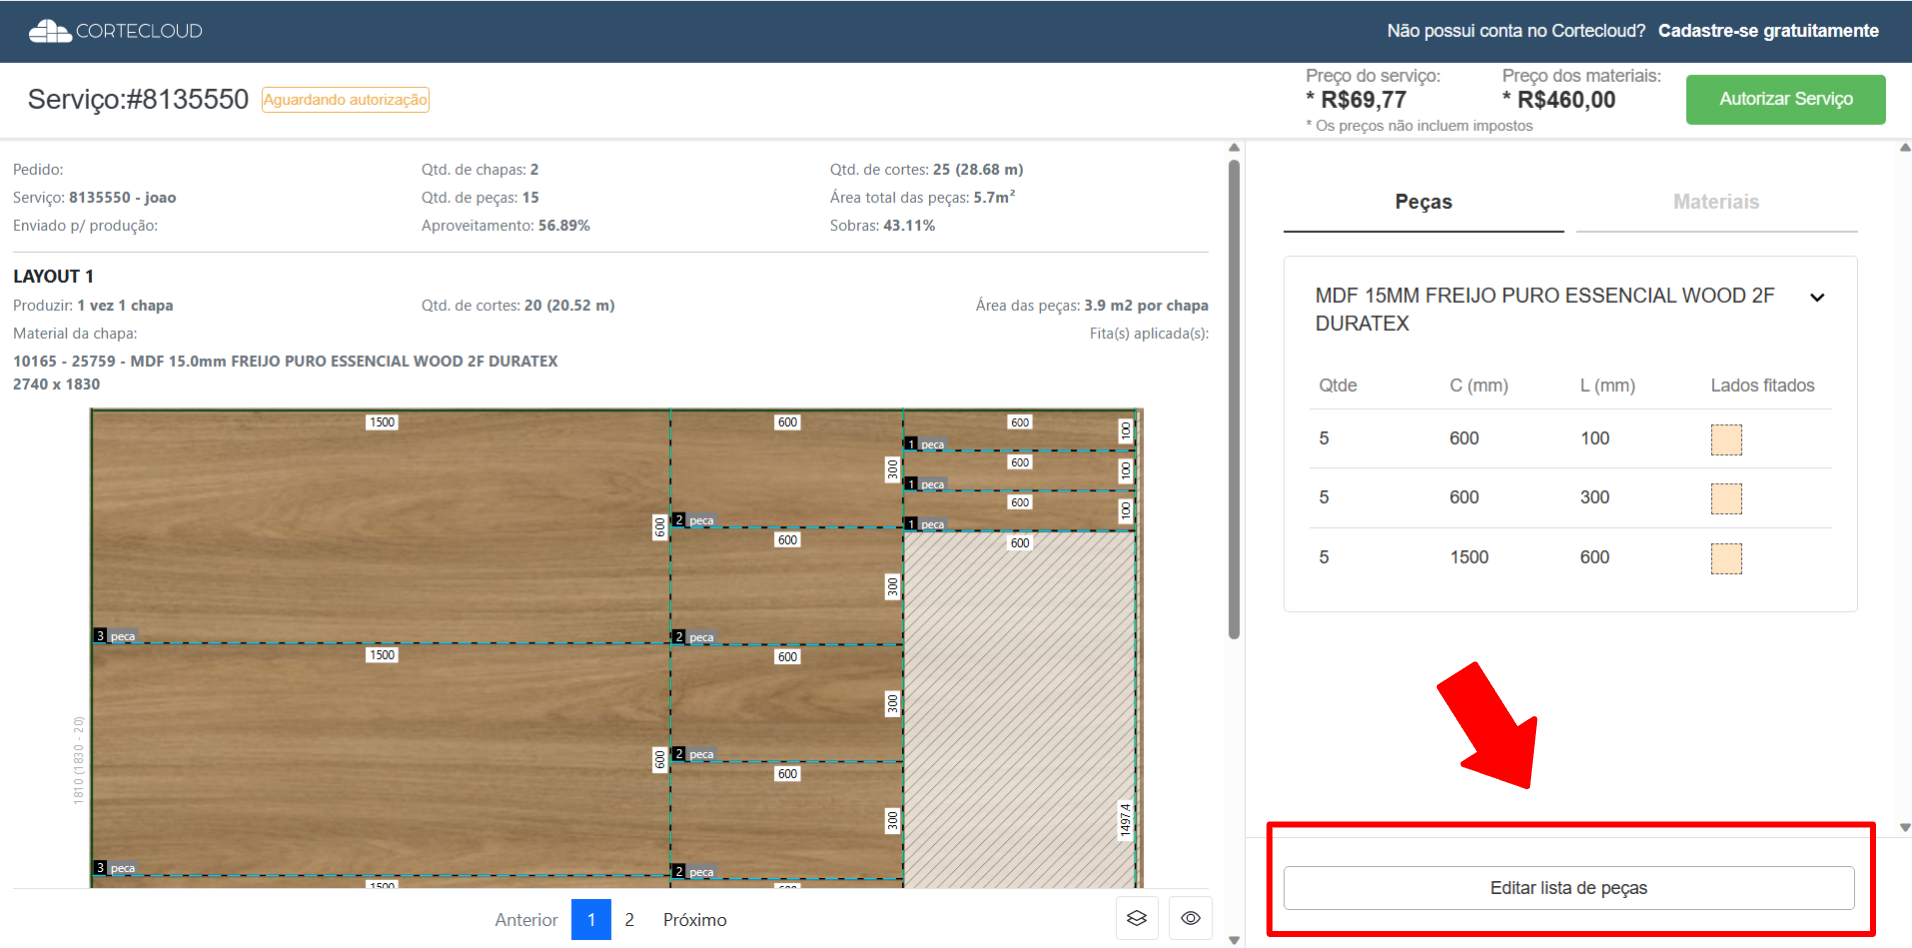Image resolution: width=1912 pixels, height=948 pixels.
Task: Click the 2740 x 1830 sheet size text
Action: click(x=56, y=384)
